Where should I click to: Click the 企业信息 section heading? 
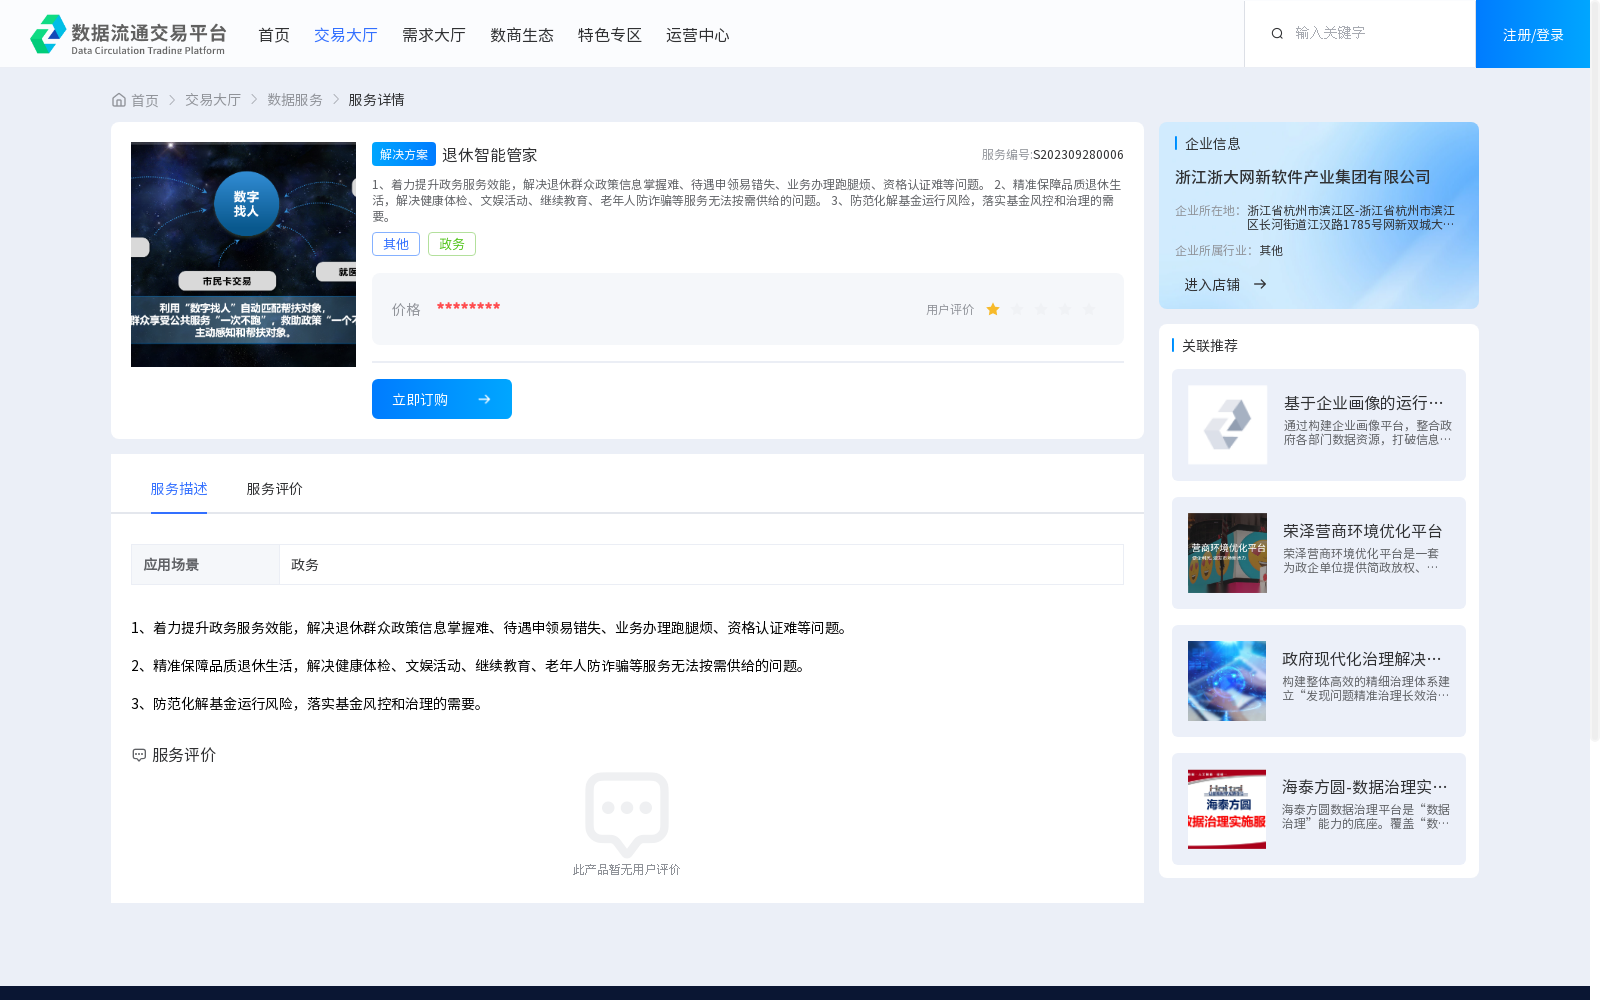(x=1213, y=144)
